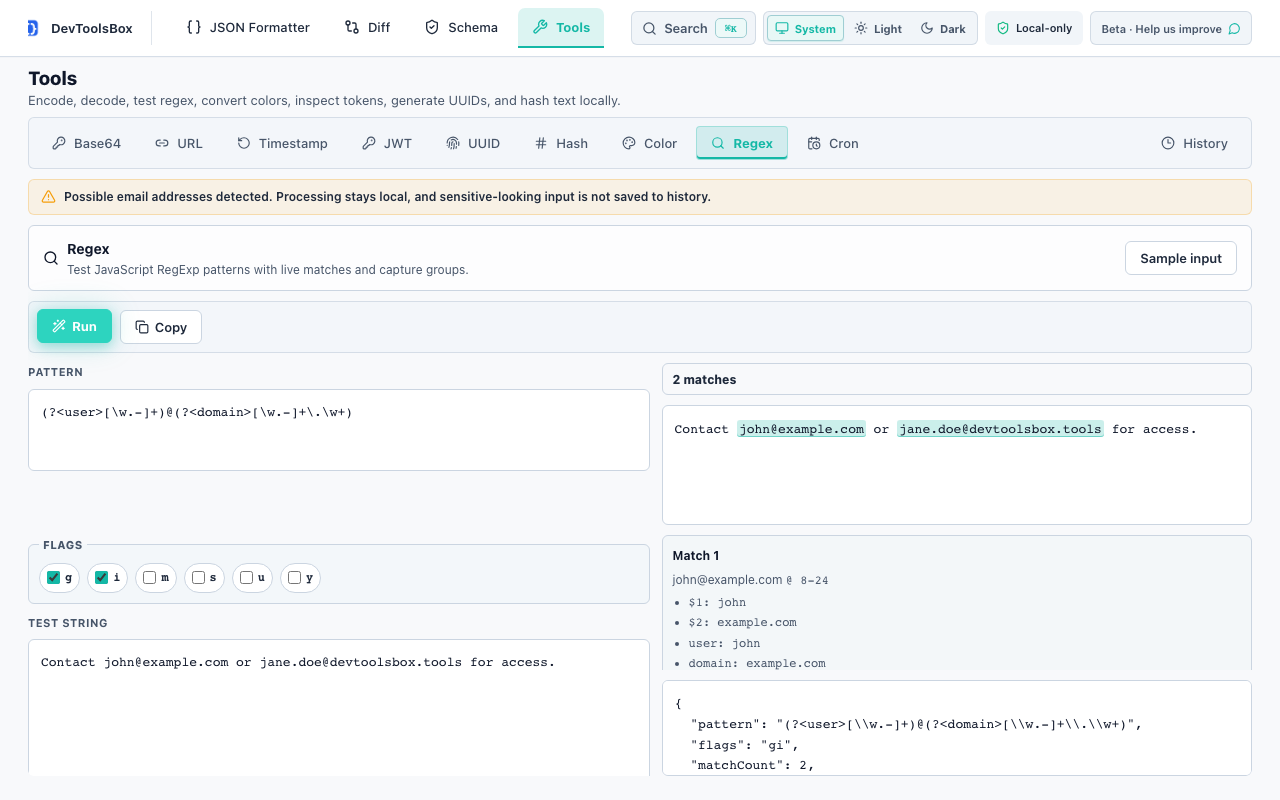Image resolution: width=1280 pixels, height=800 pixels.
Task: Click the 'Match 1' heading
Action: pyautogui.click(x=696, y=555)
